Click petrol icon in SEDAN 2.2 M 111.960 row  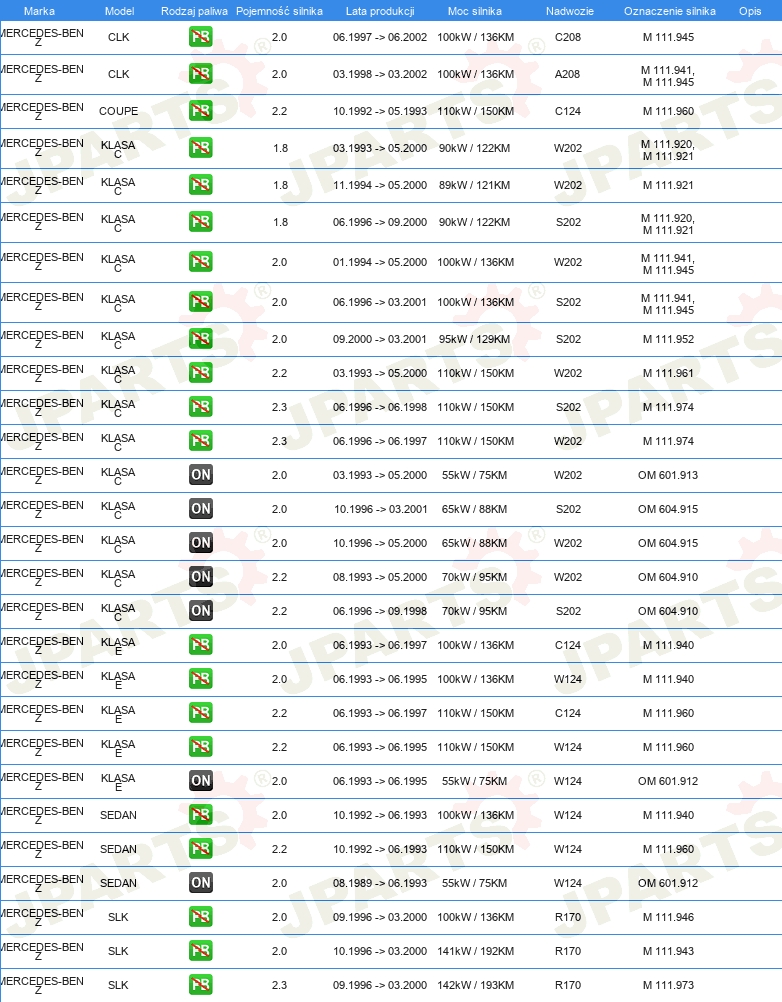click(x=201, y=849)
